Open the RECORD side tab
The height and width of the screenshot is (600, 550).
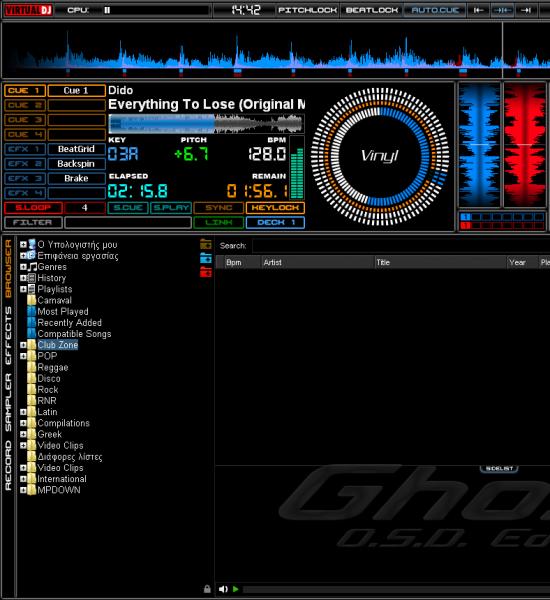8,465
